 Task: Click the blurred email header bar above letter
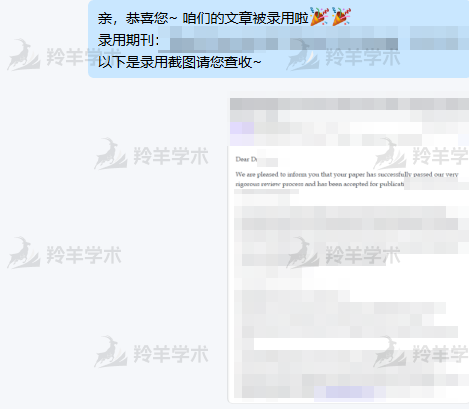tap(349, 104)
